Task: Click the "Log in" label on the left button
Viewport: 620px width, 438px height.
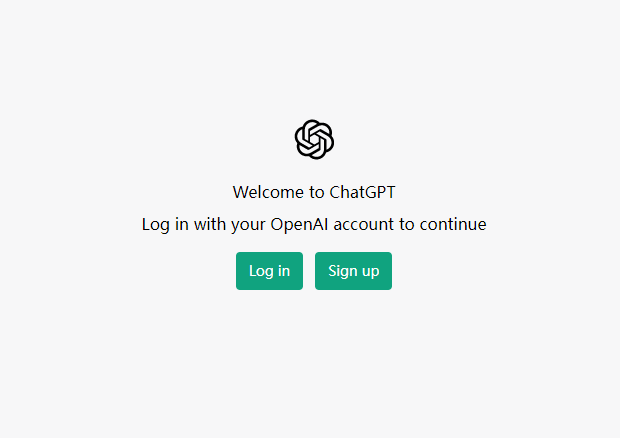Action: coord(269,271)
